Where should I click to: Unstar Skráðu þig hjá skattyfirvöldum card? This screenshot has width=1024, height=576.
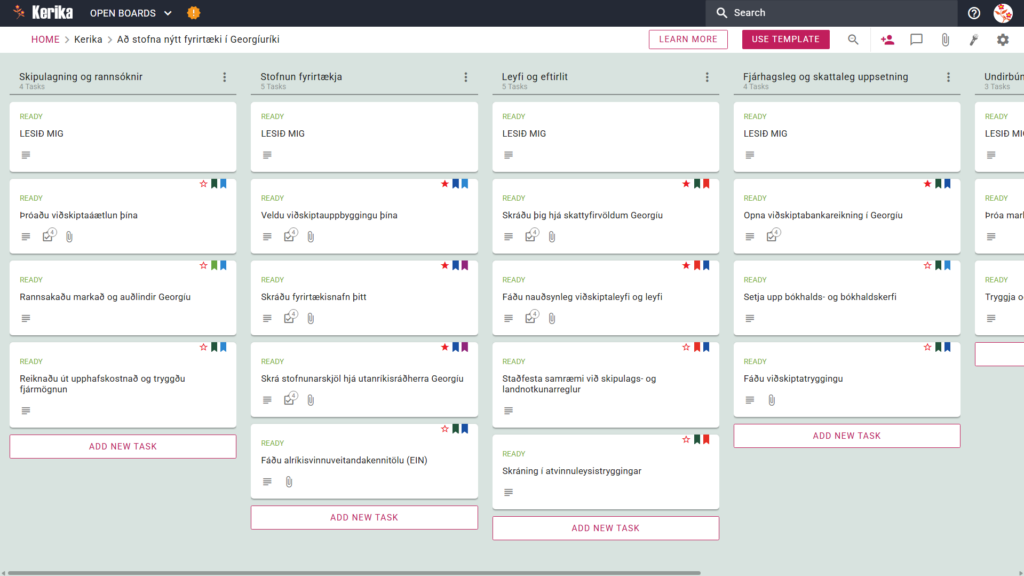pyautogui.click(x=686, y=184)
